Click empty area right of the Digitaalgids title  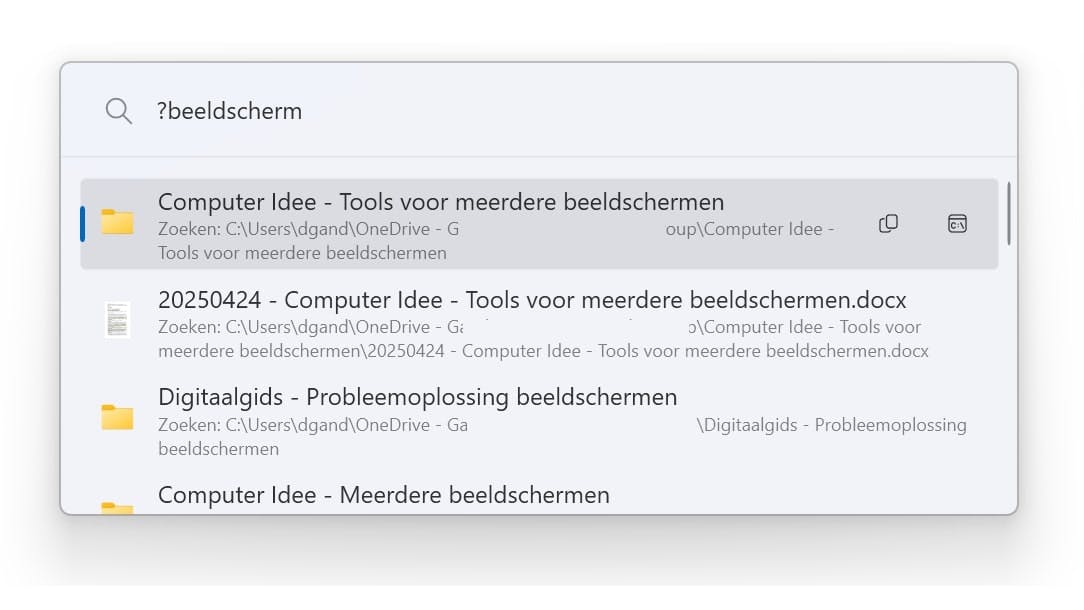coord(840,398)
